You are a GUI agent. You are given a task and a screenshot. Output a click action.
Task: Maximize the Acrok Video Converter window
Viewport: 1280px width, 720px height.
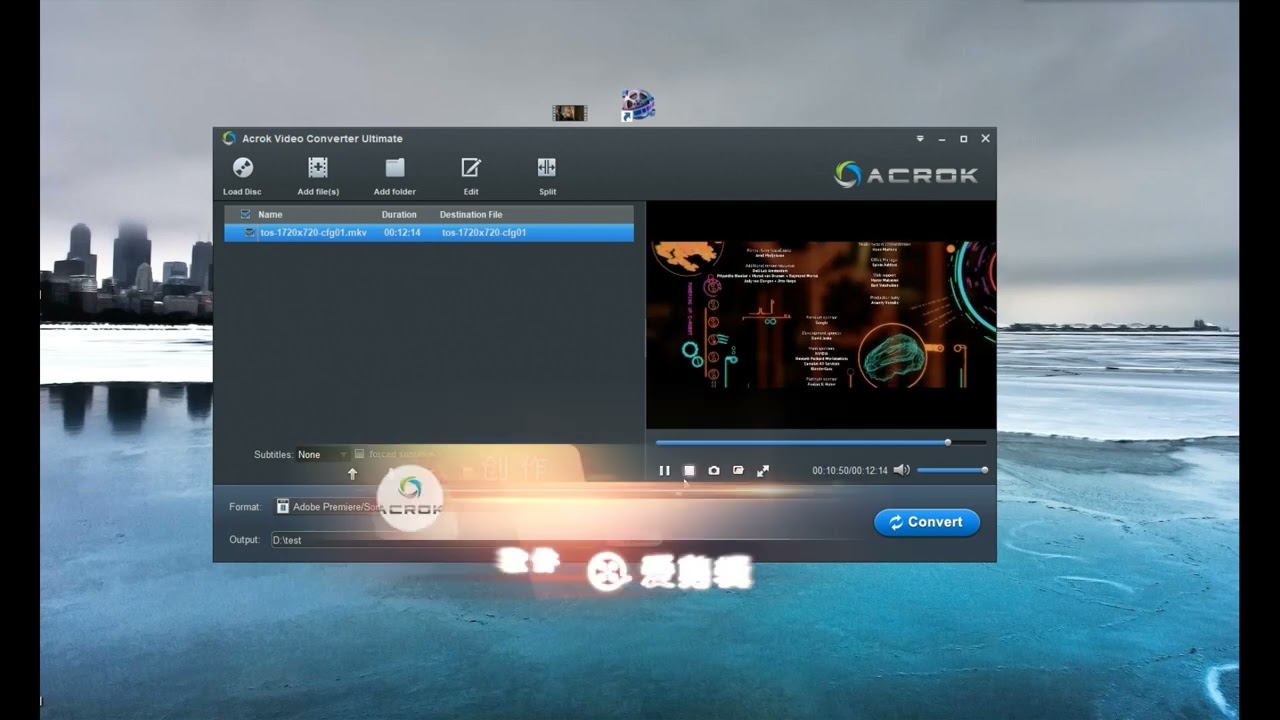pyautogui.click(x=964, y=139)
